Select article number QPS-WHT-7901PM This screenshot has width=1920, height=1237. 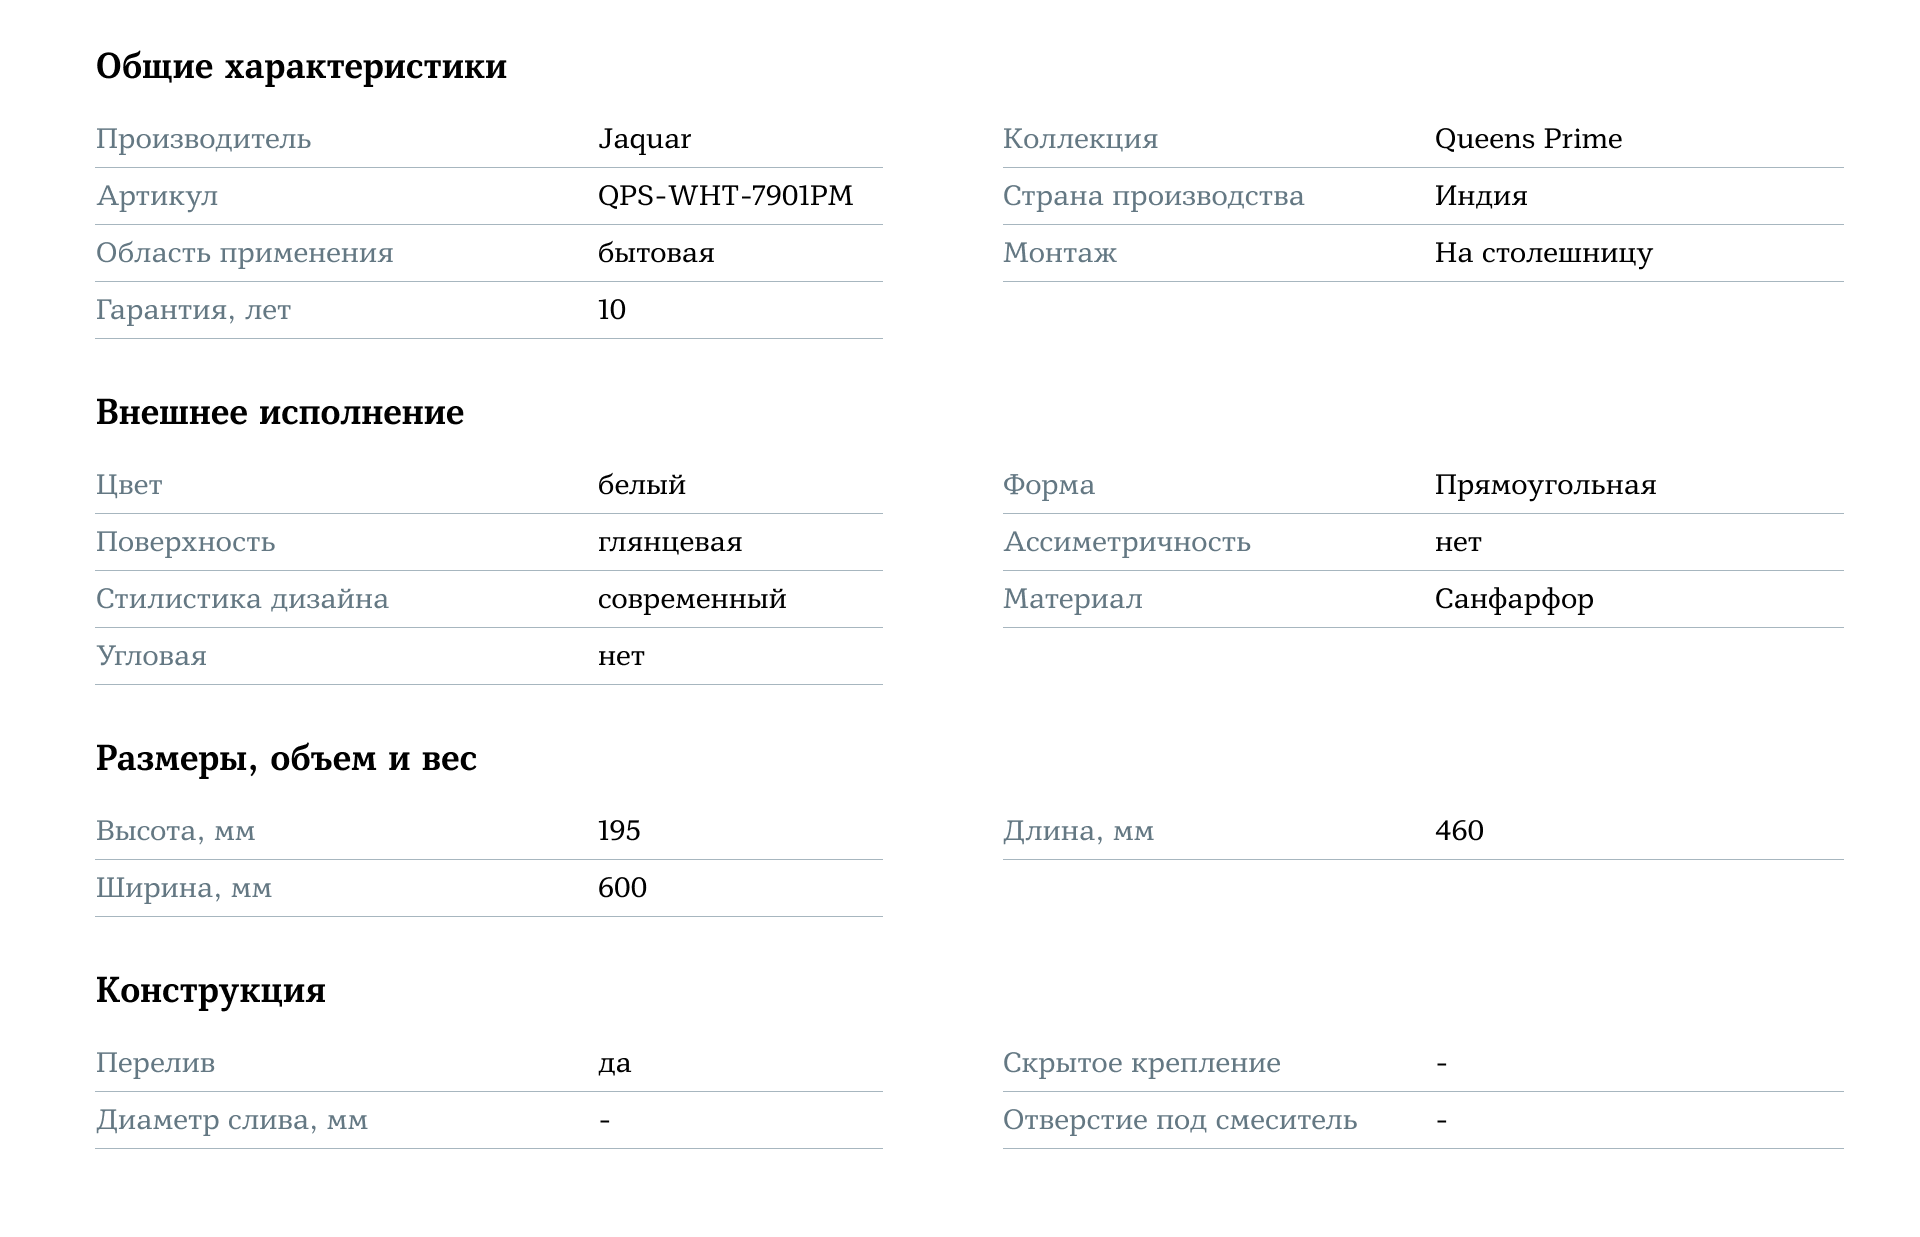pos(725,196)
